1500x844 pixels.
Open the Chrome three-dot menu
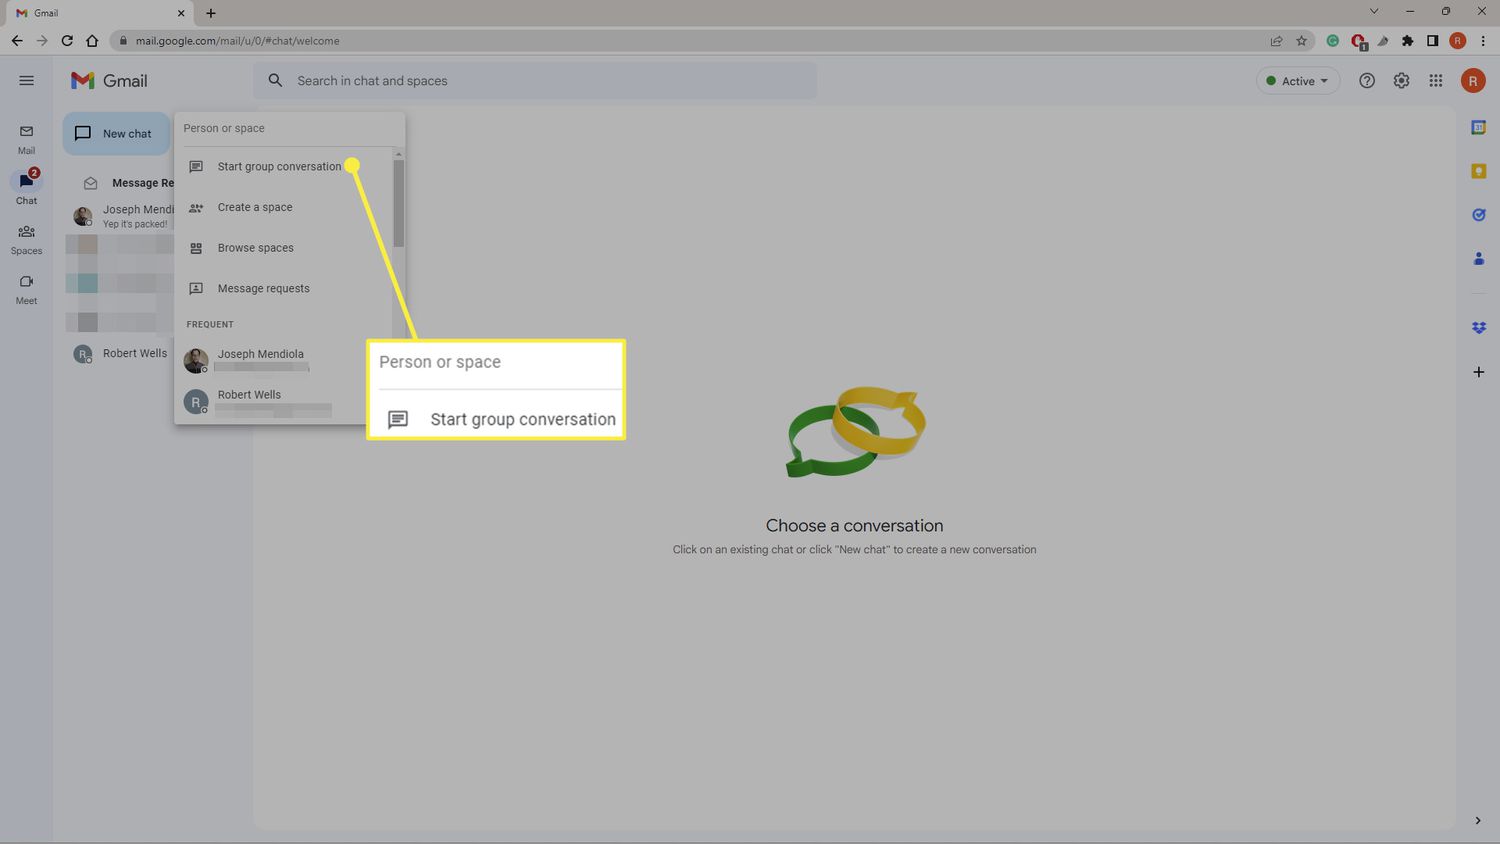click(x=1483, y=41)
